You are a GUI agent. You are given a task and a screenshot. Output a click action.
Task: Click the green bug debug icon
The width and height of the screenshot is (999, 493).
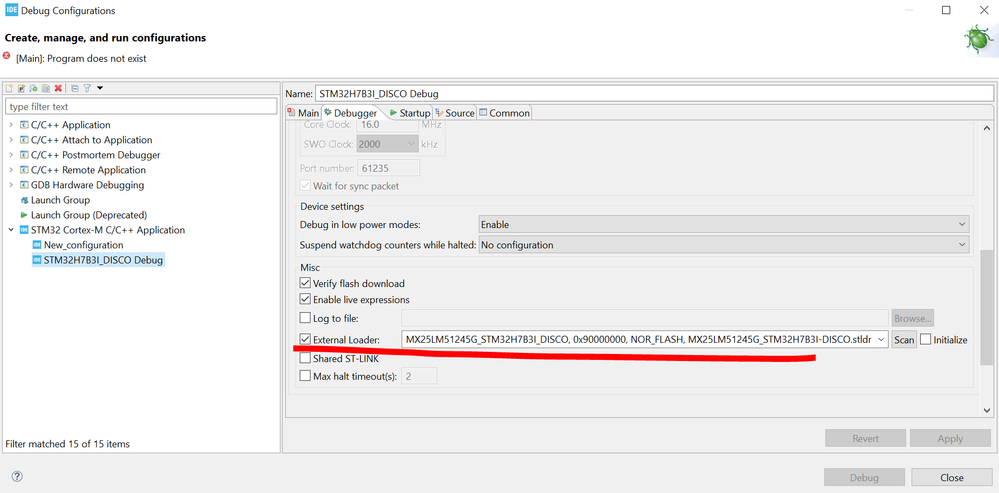coord(977,39)
